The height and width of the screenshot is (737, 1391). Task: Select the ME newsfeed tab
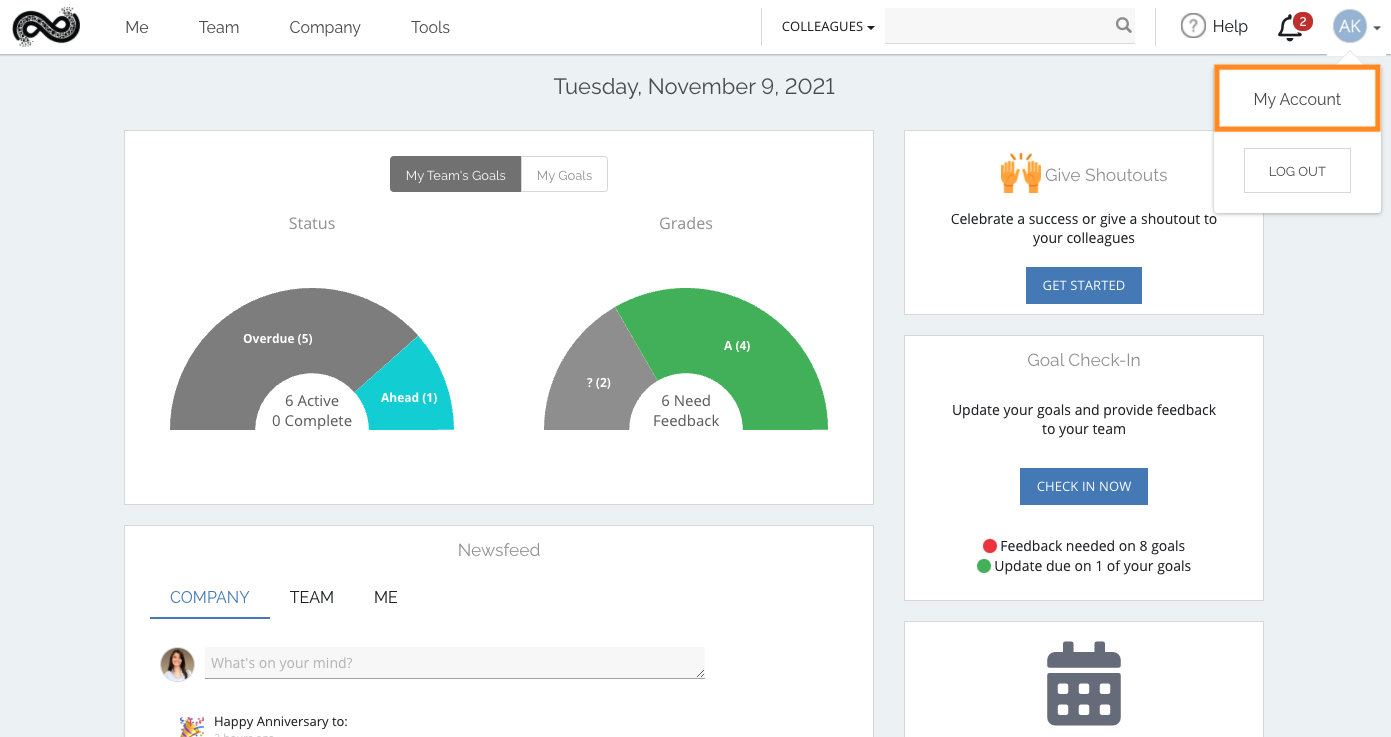[x=386, y=597]
